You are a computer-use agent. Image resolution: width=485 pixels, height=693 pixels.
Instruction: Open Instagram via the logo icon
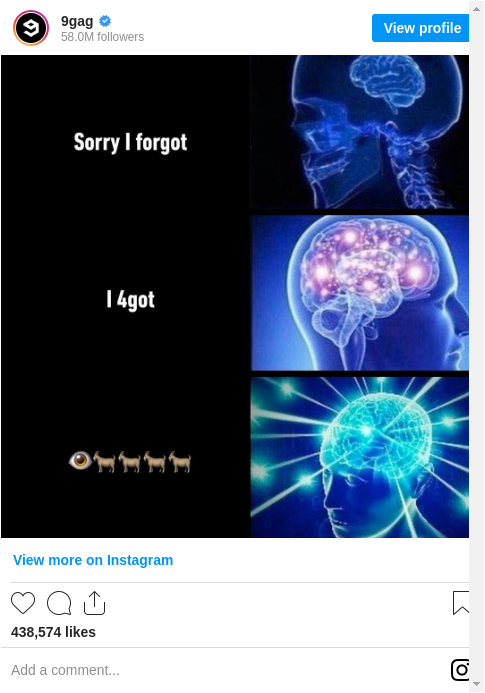(460, 670)
